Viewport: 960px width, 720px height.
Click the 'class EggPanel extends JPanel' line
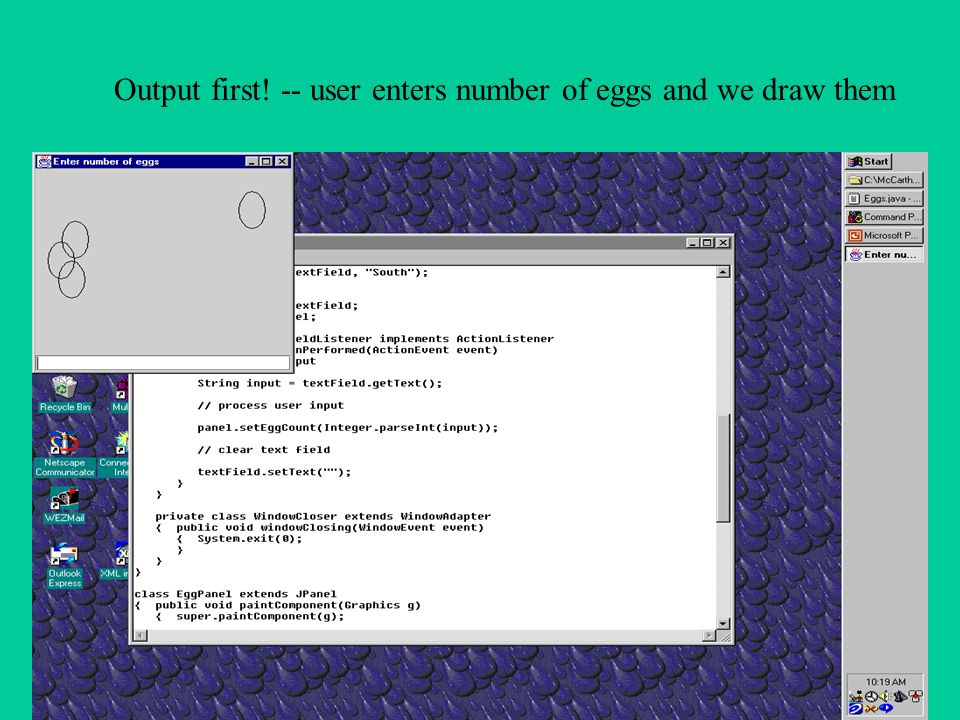[x=235, y=594]
